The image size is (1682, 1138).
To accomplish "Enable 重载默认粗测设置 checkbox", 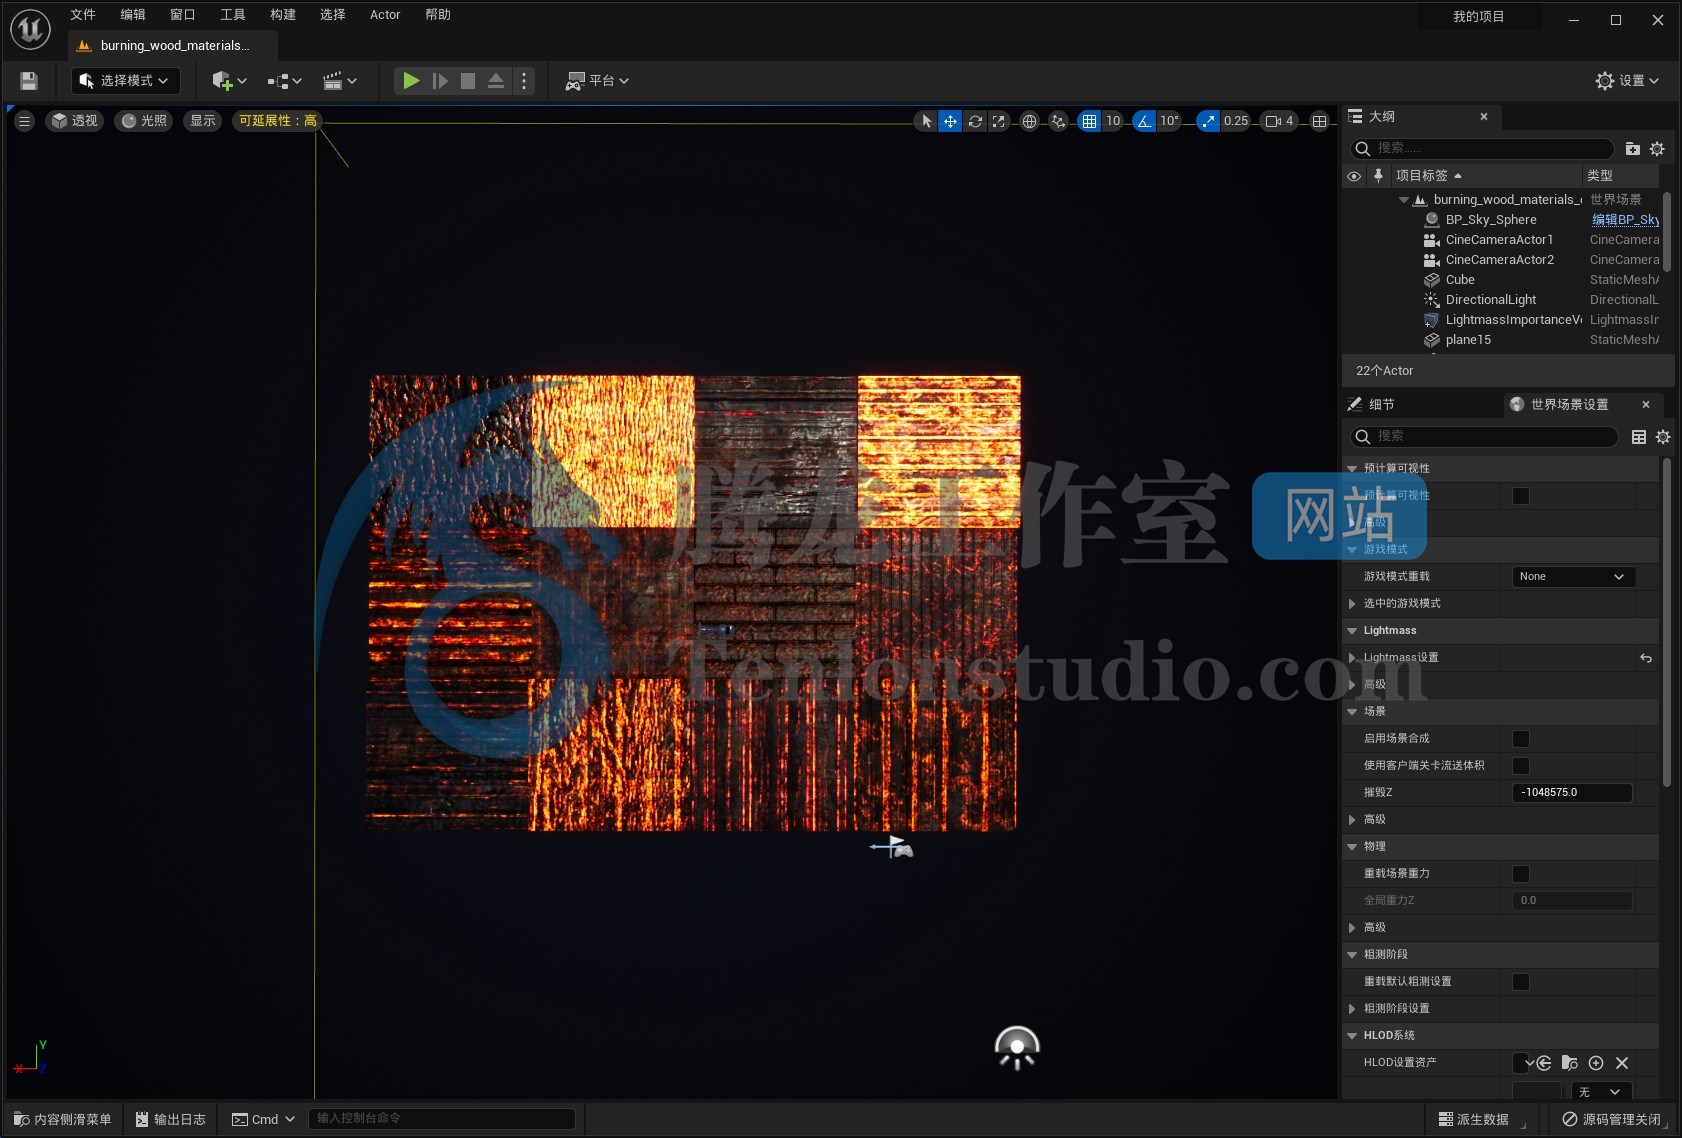I will tap(1521, 982).
